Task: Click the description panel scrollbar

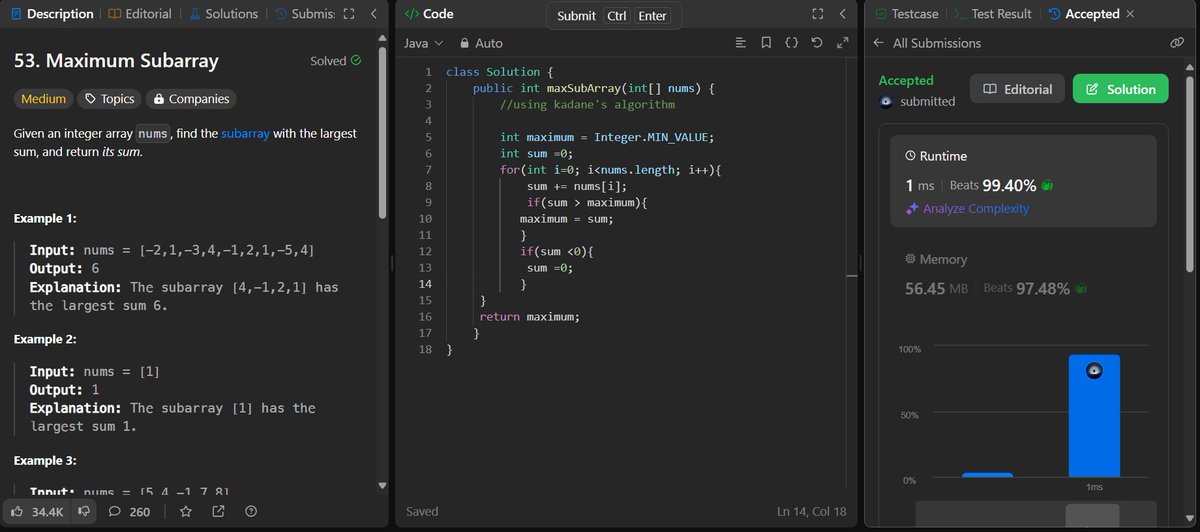Action: (x=382, y=132)
